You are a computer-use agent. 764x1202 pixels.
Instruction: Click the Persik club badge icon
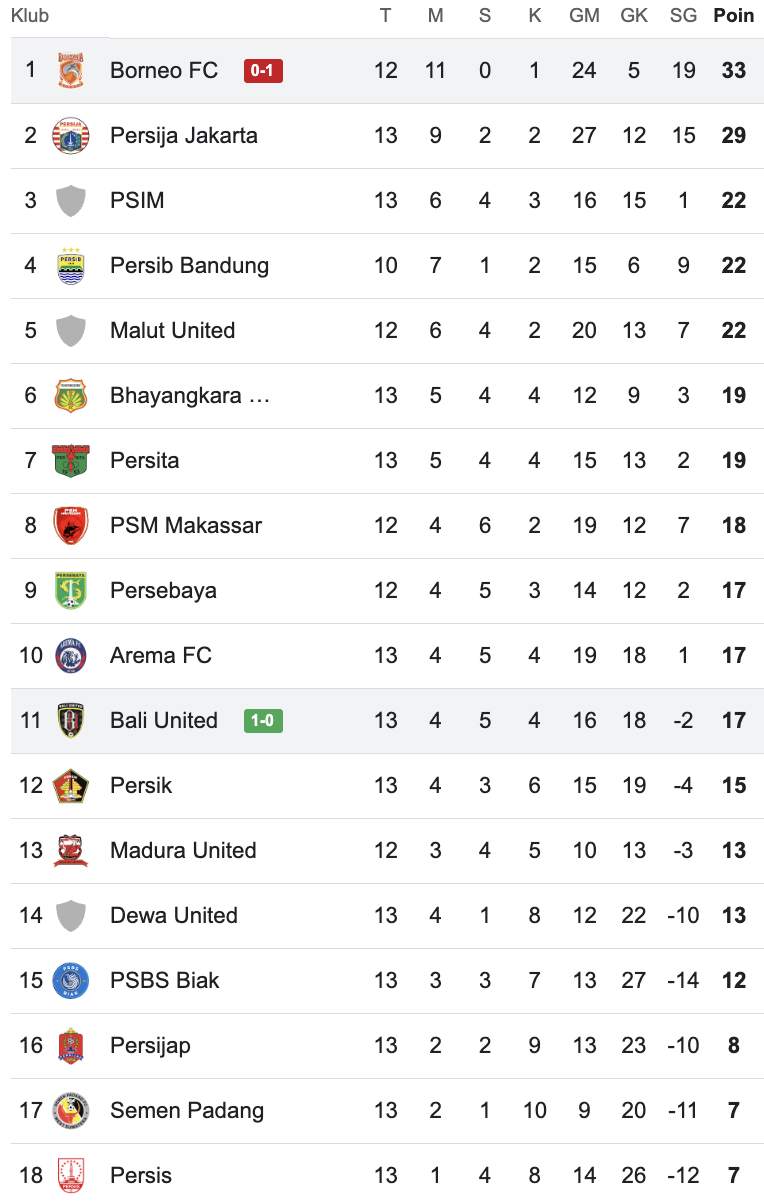(71, 786)
